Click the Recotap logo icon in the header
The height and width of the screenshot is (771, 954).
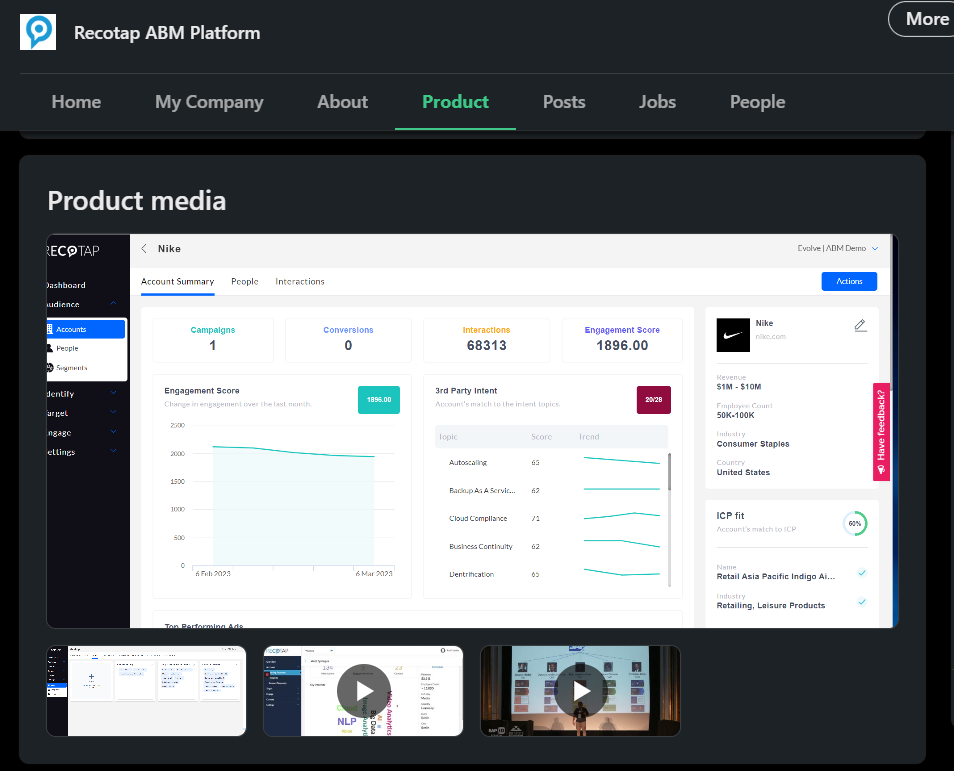(38, 32)
